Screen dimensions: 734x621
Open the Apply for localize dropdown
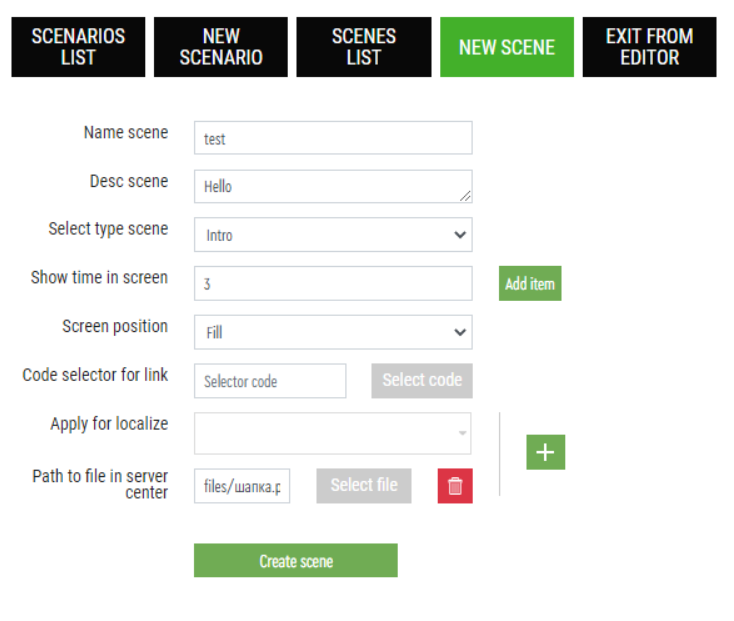tap(333, 433)
